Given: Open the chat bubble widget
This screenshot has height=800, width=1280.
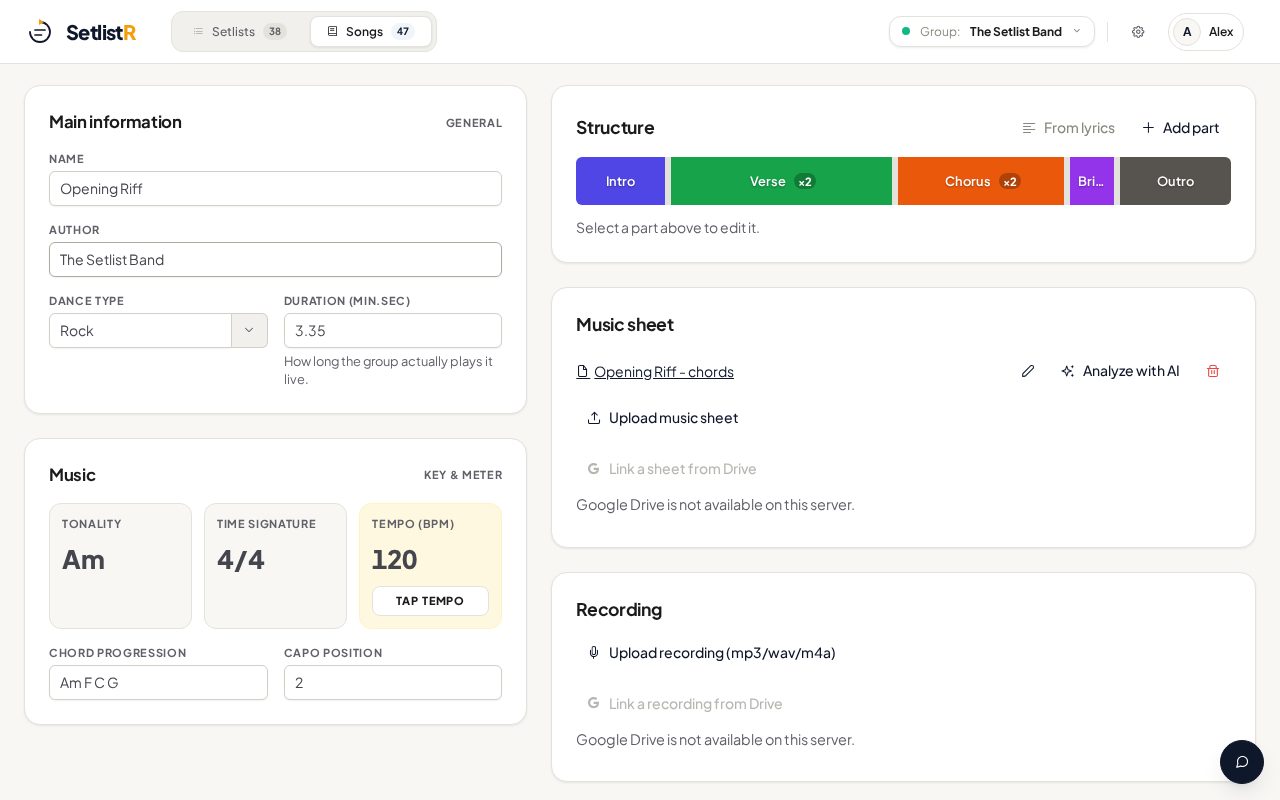Looking at the screenshot, I should [1242, 762].
